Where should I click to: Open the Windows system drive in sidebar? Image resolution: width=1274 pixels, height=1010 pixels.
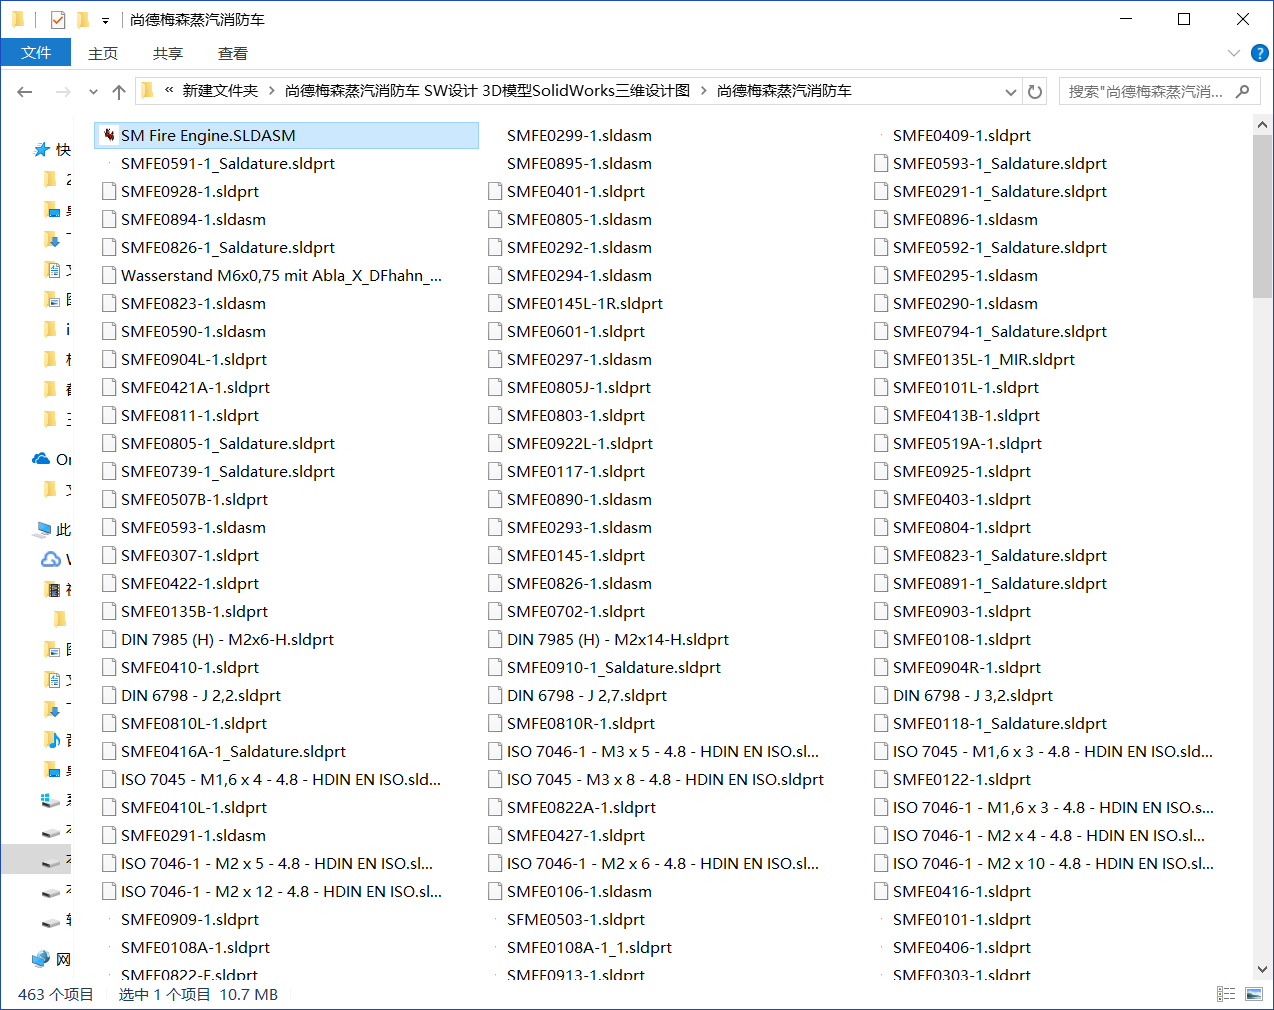pyautogui.click(x=51, y=799)
